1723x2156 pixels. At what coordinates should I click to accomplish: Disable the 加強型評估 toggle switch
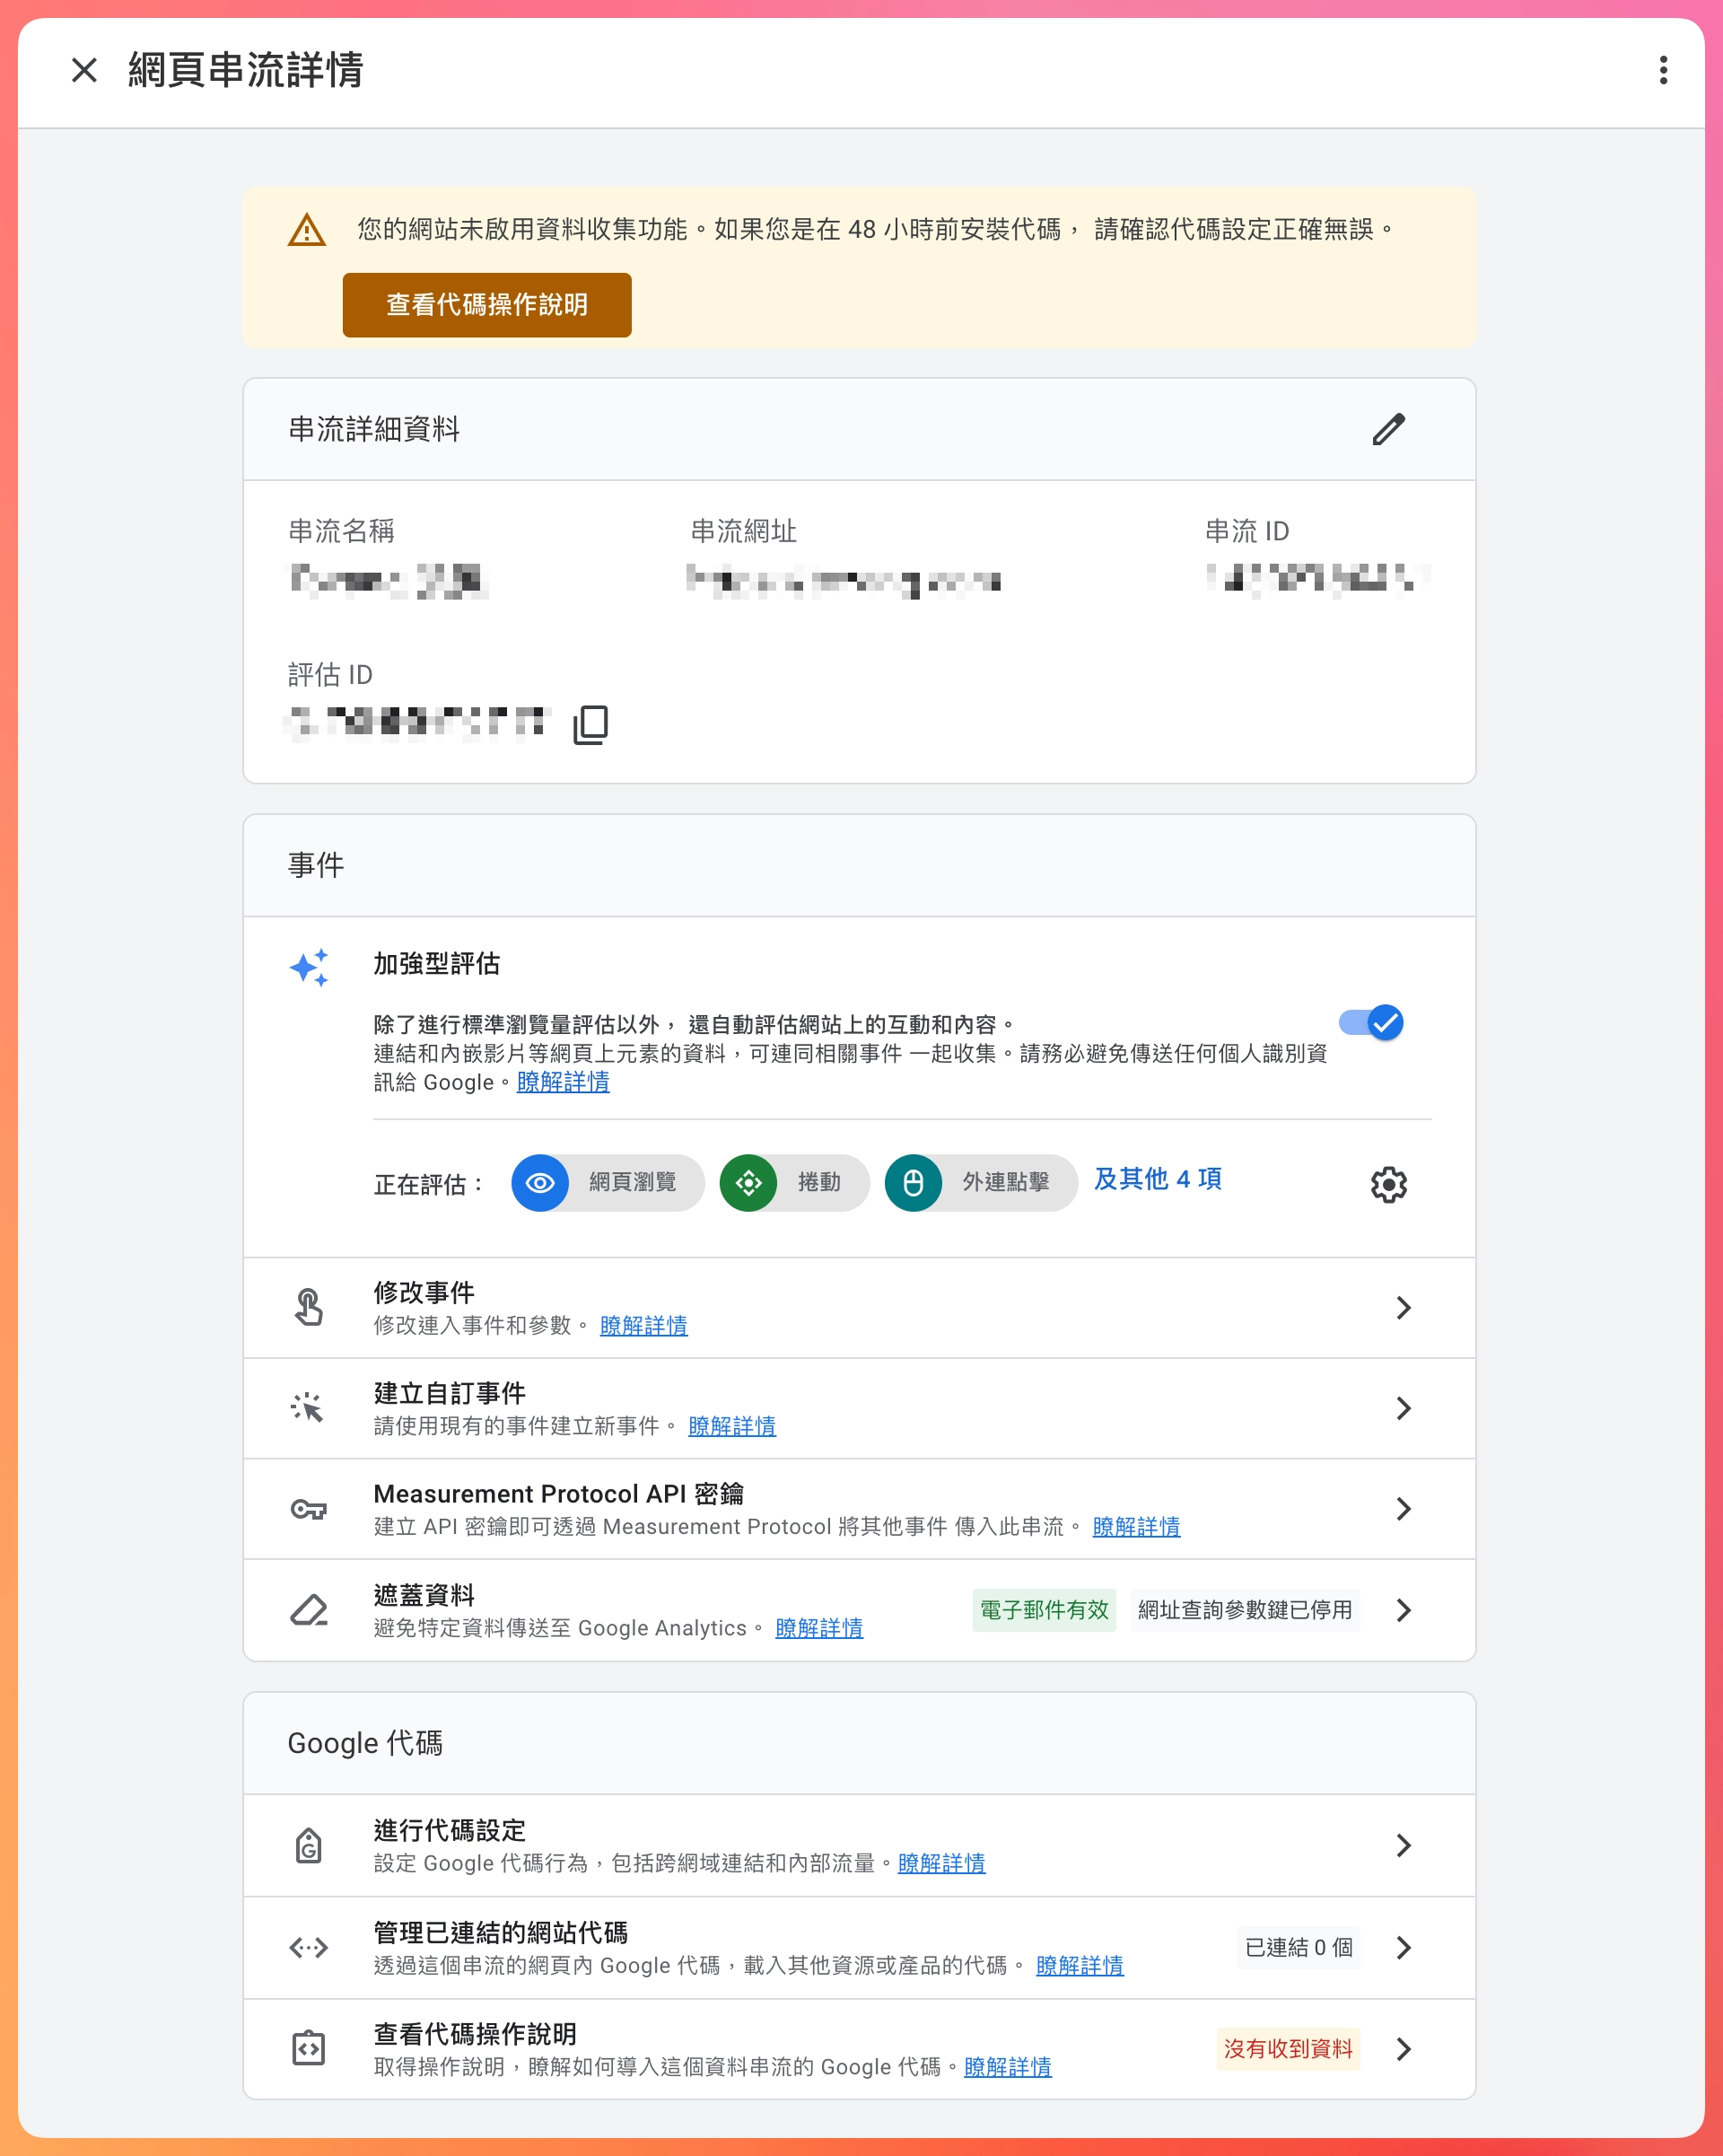click(x=1371, y=1022)
